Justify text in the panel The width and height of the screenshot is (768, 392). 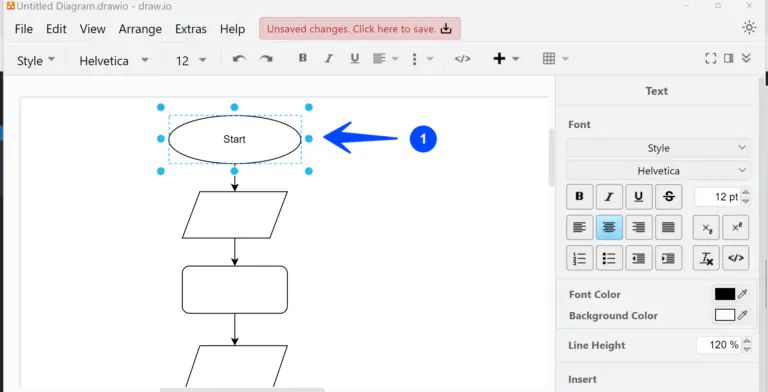click(x=668, y=227)
